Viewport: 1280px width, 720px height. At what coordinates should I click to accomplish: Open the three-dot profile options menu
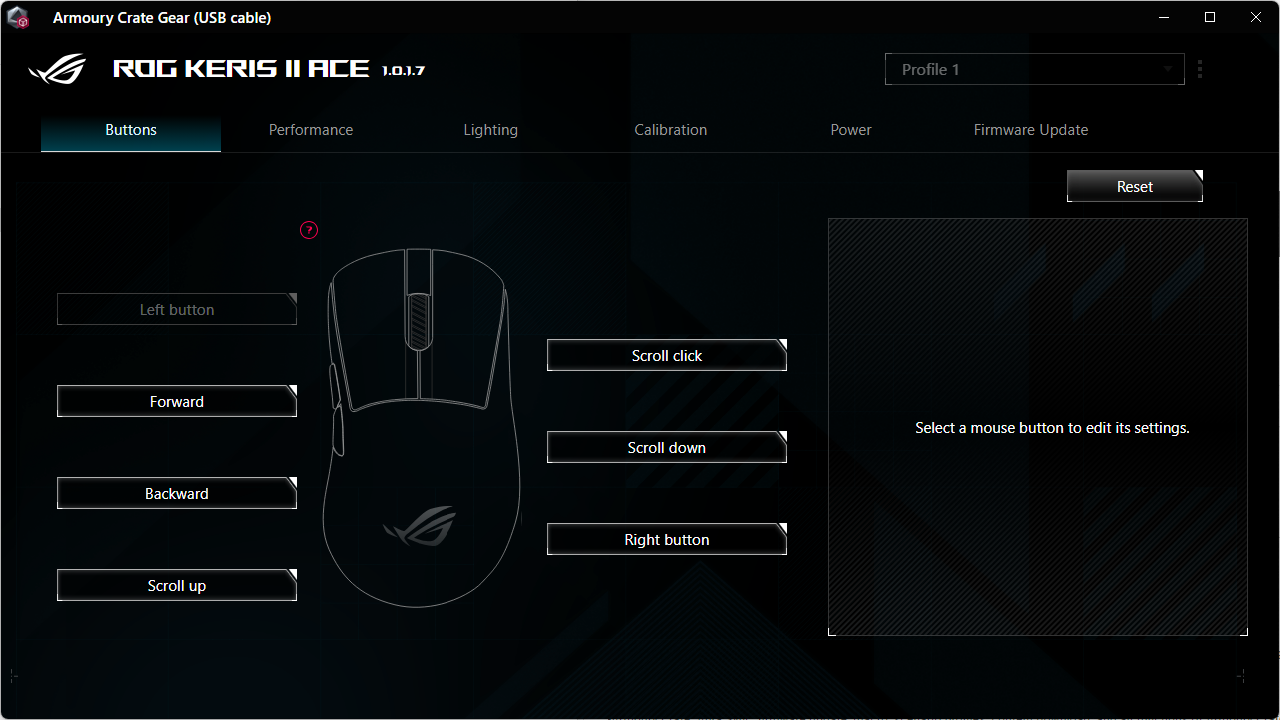1200,69
